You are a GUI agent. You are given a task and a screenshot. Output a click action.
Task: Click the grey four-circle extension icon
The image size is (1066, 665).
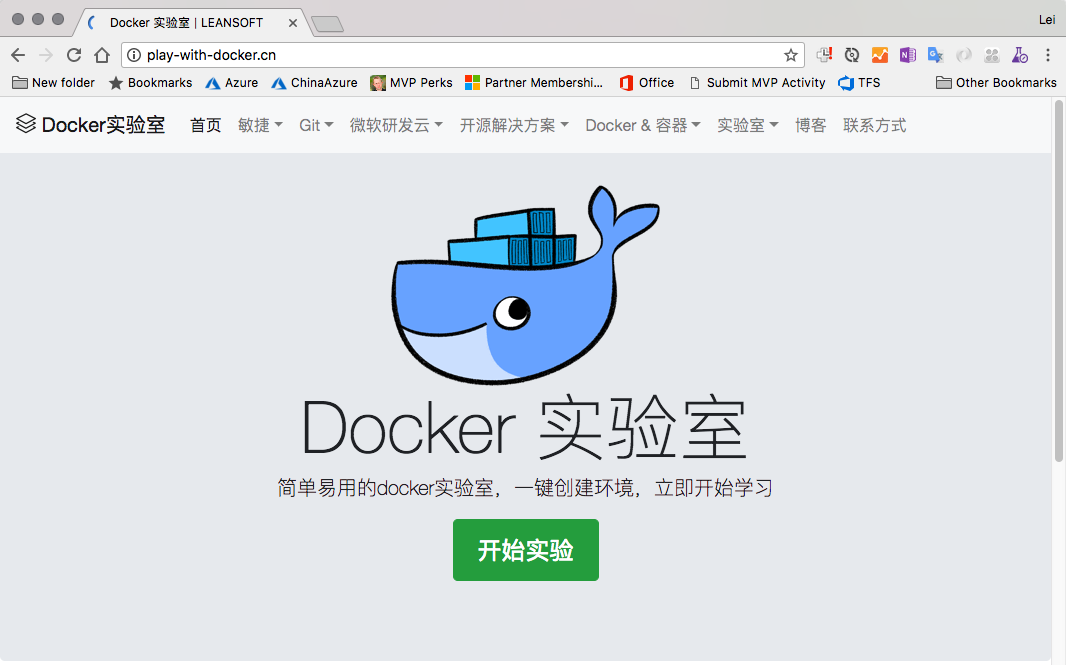992,55
